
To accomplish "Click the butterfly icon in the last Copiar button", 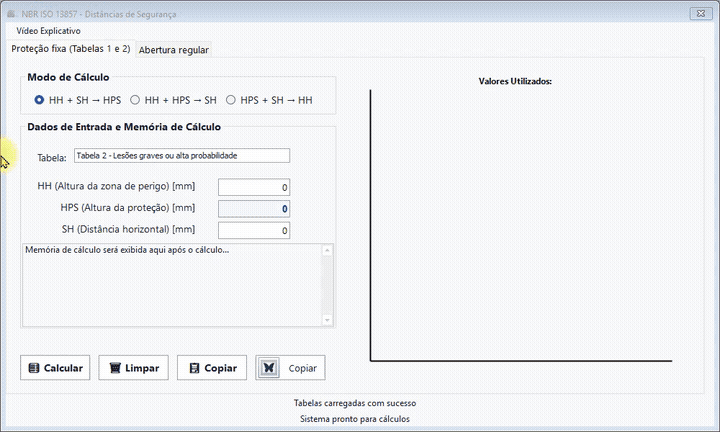I will pyautogui.click(x=269, y=368).
